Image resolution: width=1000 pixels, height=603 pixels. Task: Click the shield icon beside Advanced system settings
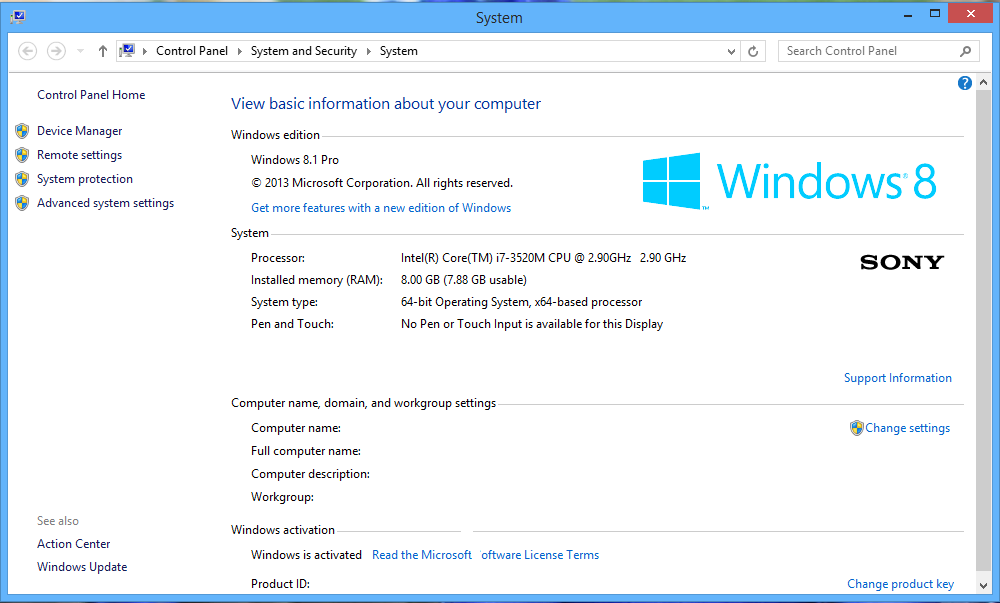(22, 203)
